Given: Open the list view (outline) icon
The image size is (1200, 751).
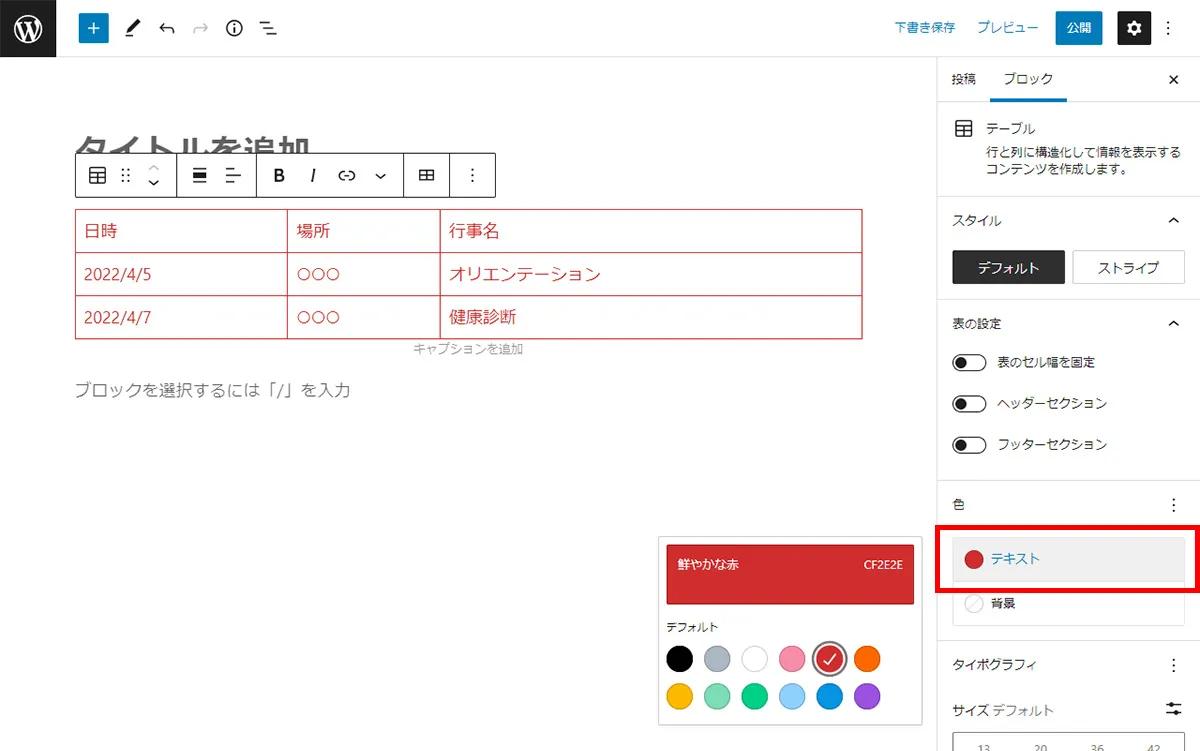Looking at the screenshot, I should 268,28.
